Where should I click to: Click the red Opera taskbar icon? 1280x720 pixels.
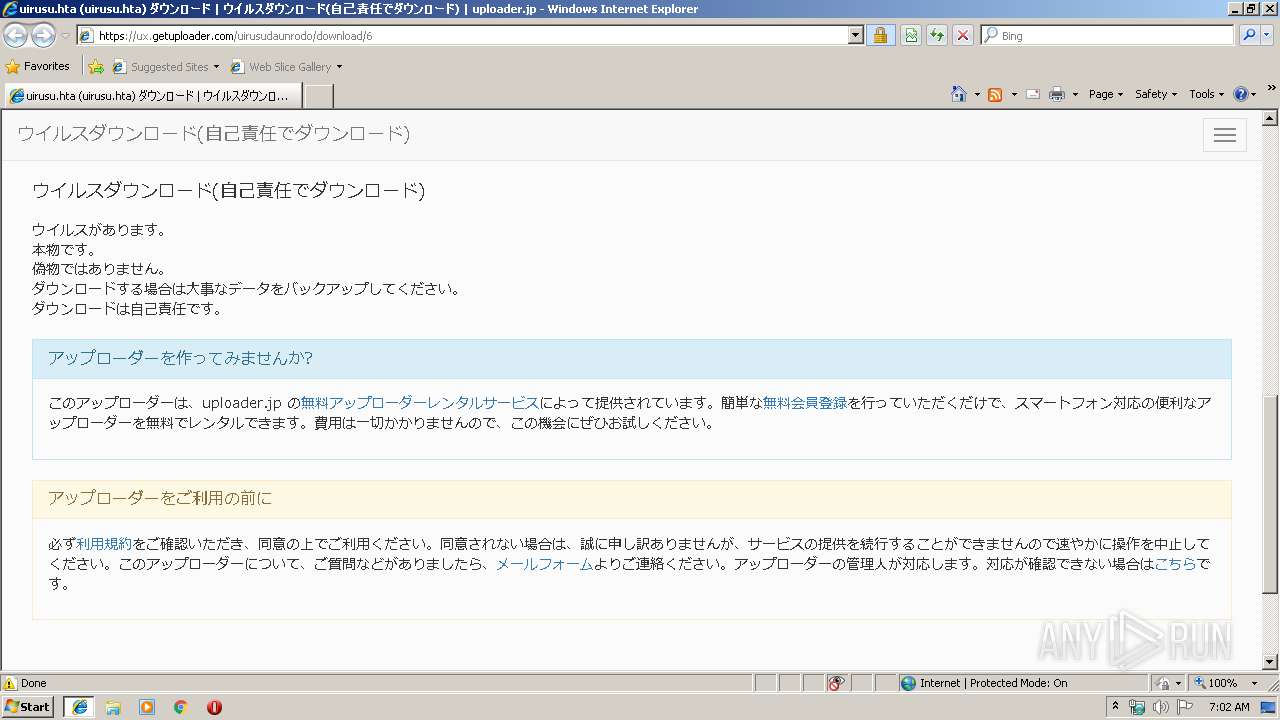tap(214, 707)
